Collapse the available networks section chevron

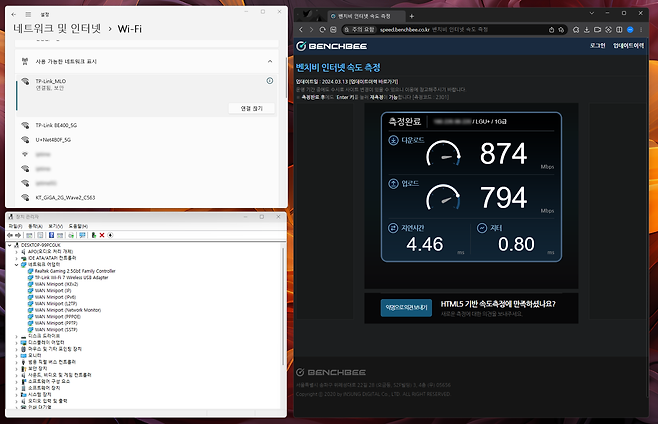[270, 62]
